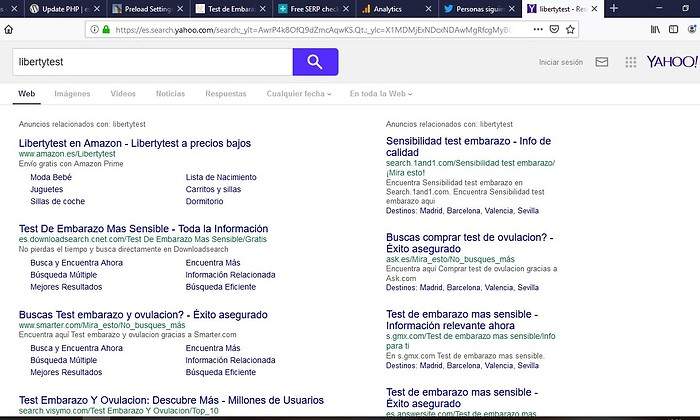Click the browser home icon

(x=8, y=29)
